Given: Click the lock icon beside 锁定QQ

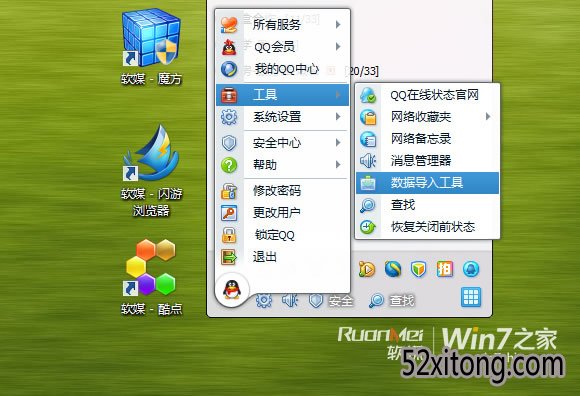Looking at the screenshot, I should click(229, 235).
